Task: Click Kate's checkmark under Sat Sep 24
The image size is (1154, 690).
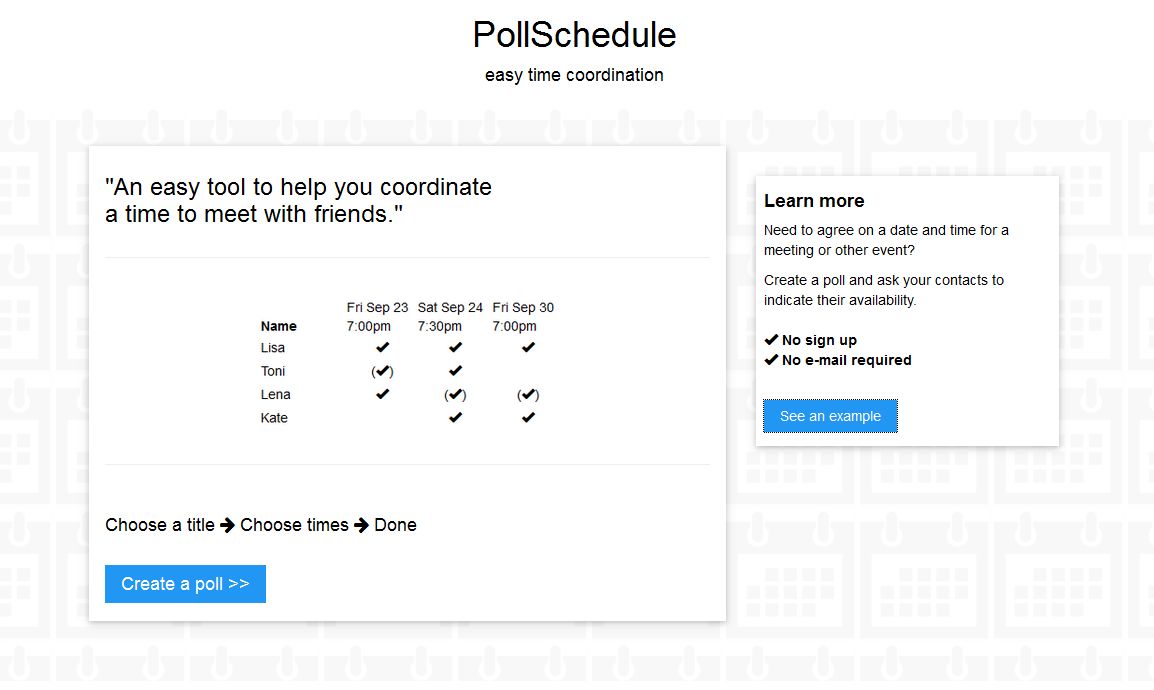Action: [x=455, y=417]
